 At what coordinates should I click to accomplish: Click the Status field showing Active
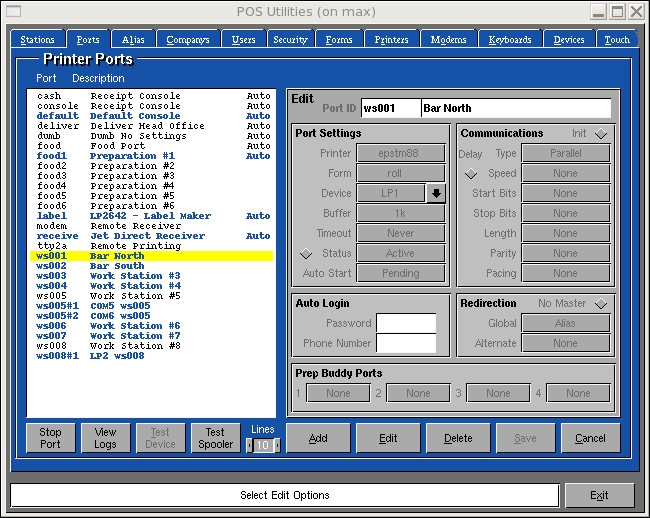point(401,253)
